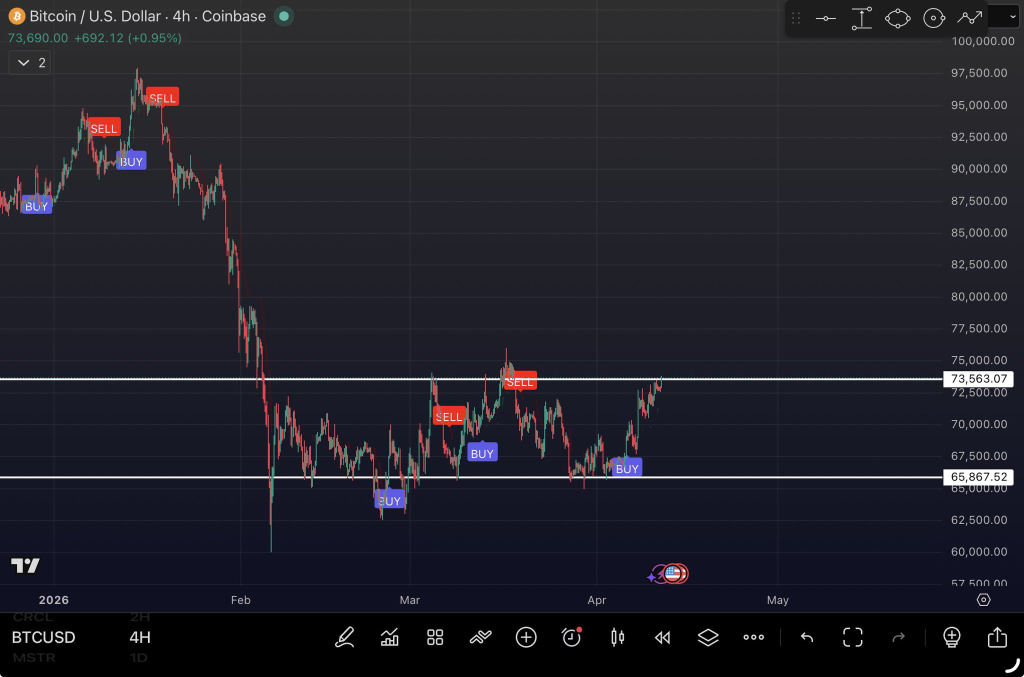This screenshot has width=1024, height=677.
Task: Click the 73,563.07 horizontal line price label
Action: coord(981,379)
